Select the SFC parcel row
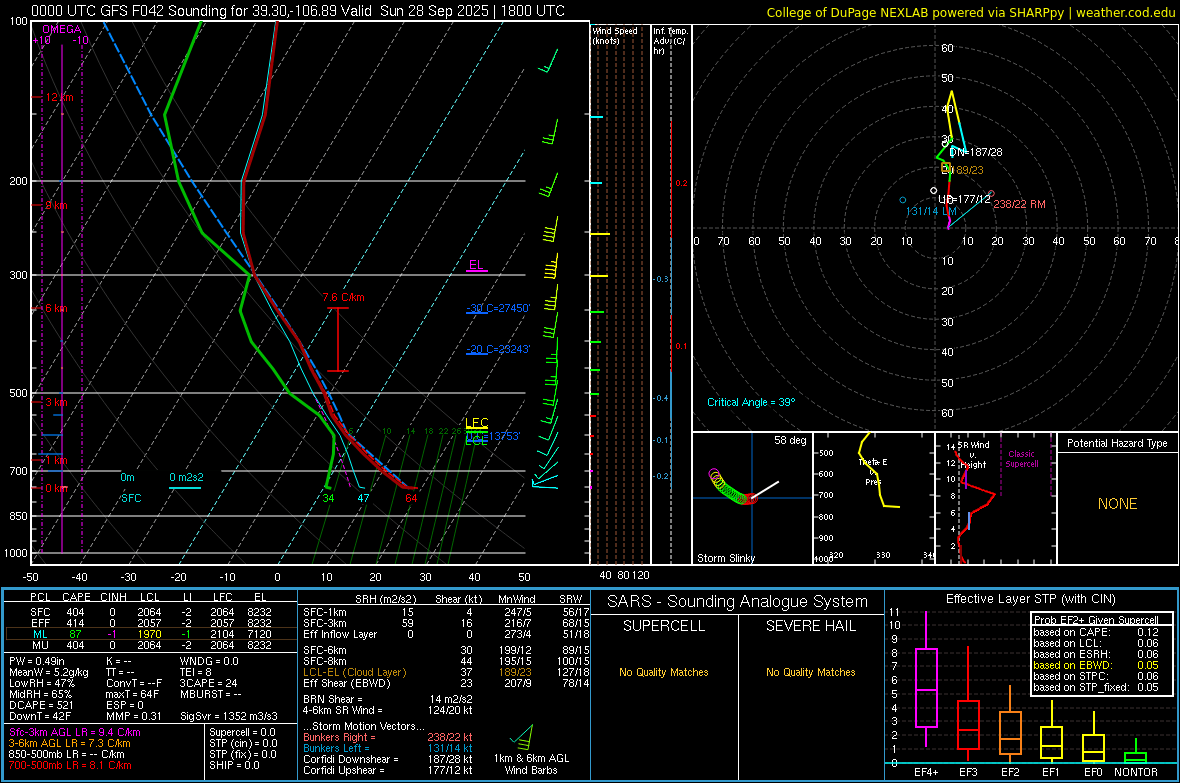Viewport: 1180px width, 783px height. tap(149, 612)
